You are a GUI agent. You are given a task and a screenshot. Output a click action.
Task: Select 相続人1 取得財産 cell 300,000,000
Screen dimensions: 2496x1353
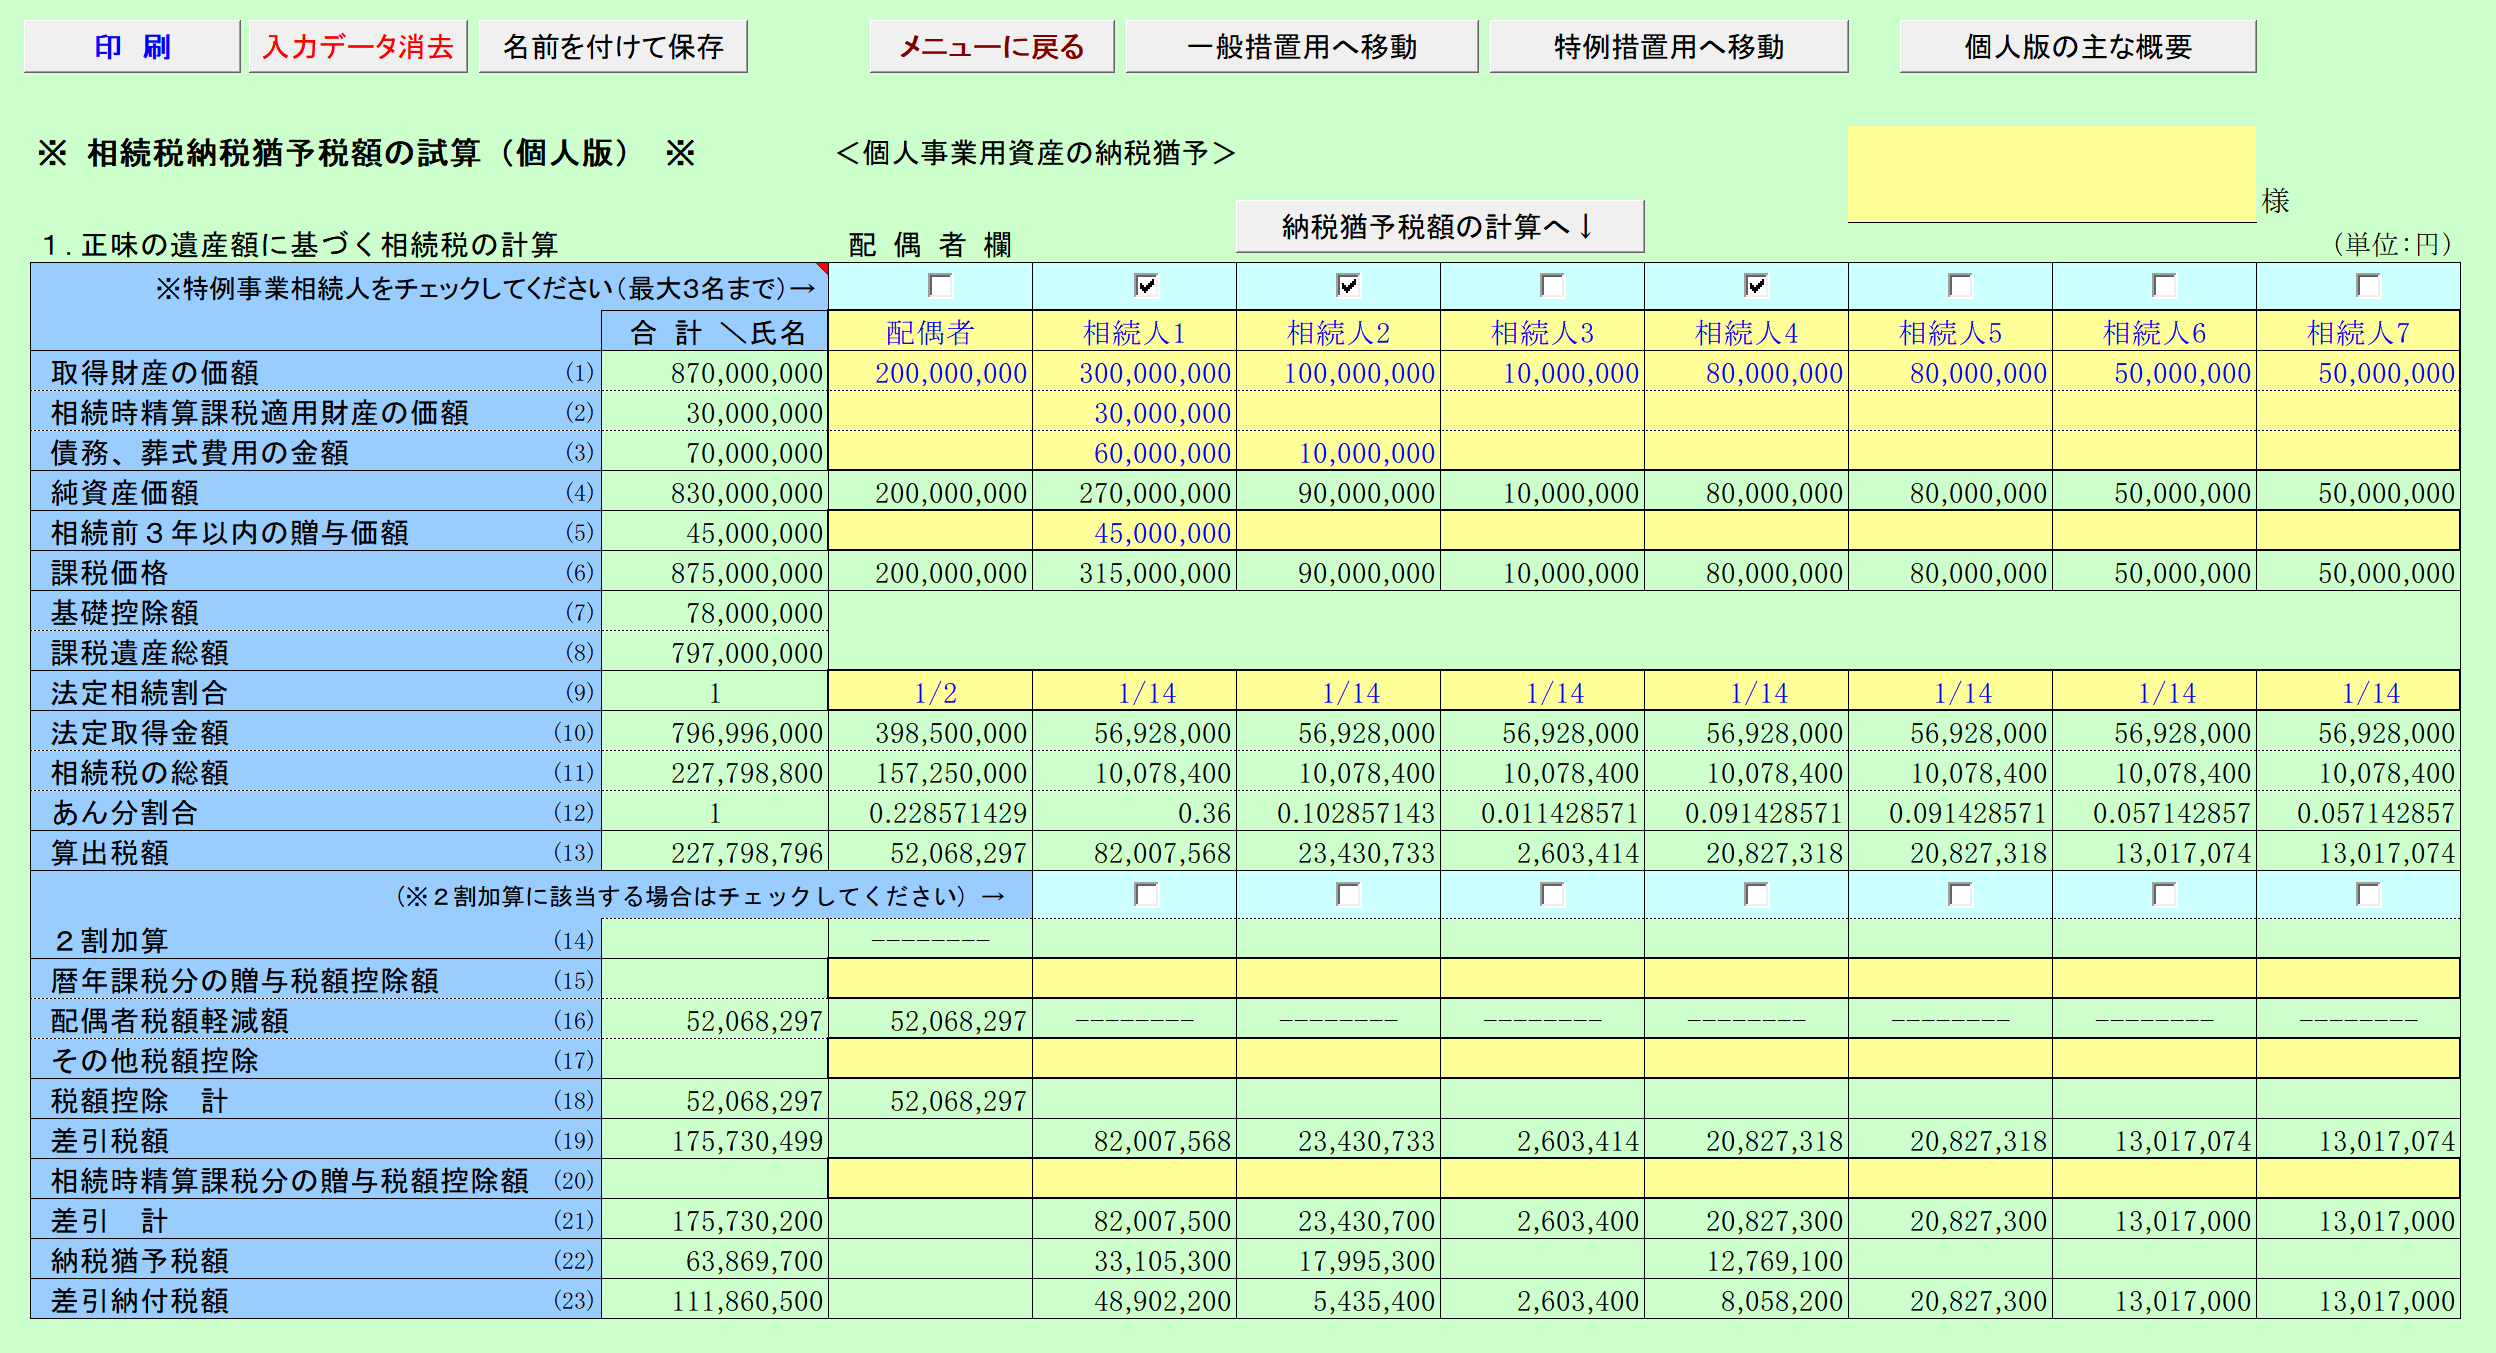[x=1134, y=371]
